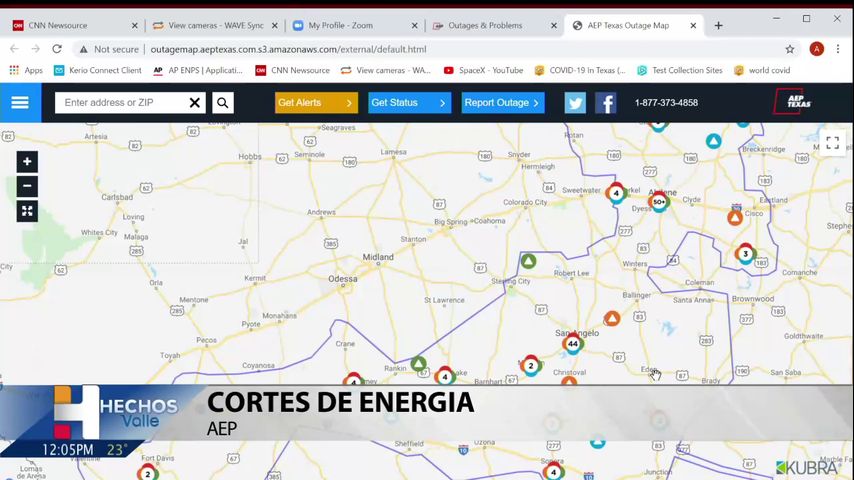Image resolution: width=854 pixels, height=480 pixels.
Task: Expand the Get Alerts button
Action: click(316, 102)
